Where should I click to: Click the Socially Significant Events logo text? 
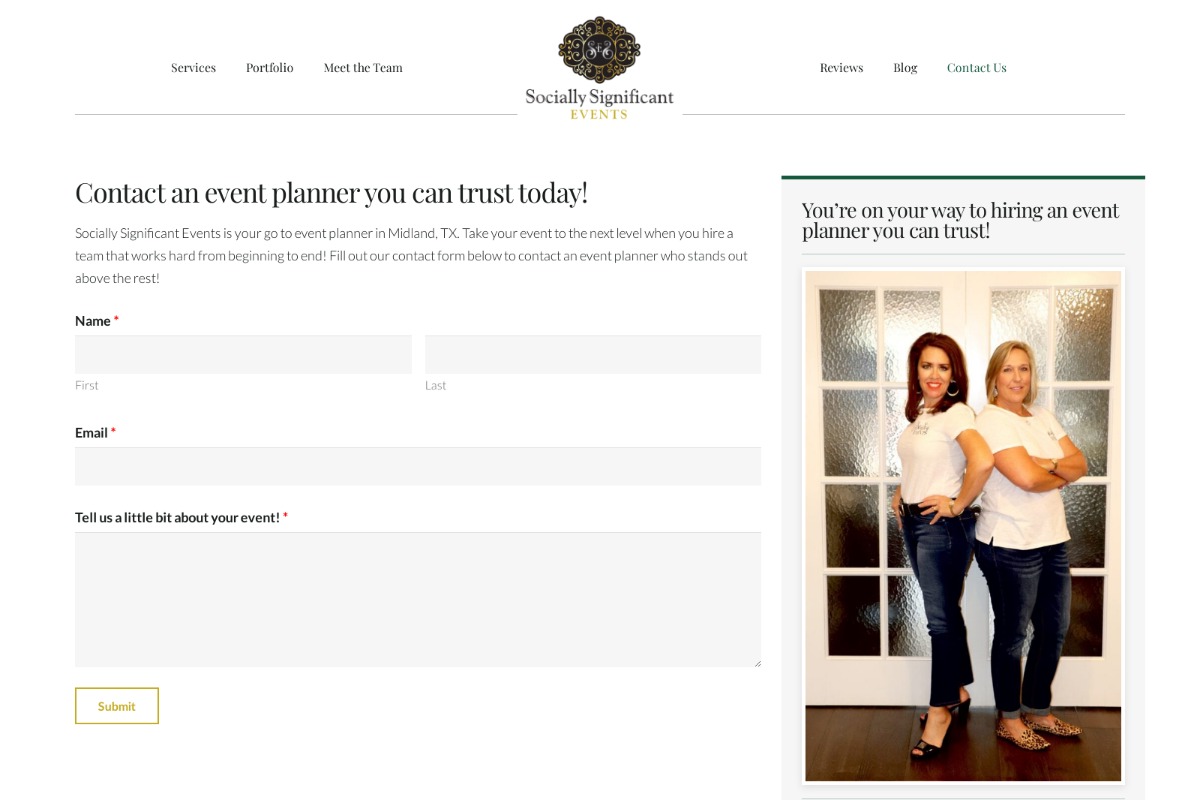click(600, 104)
